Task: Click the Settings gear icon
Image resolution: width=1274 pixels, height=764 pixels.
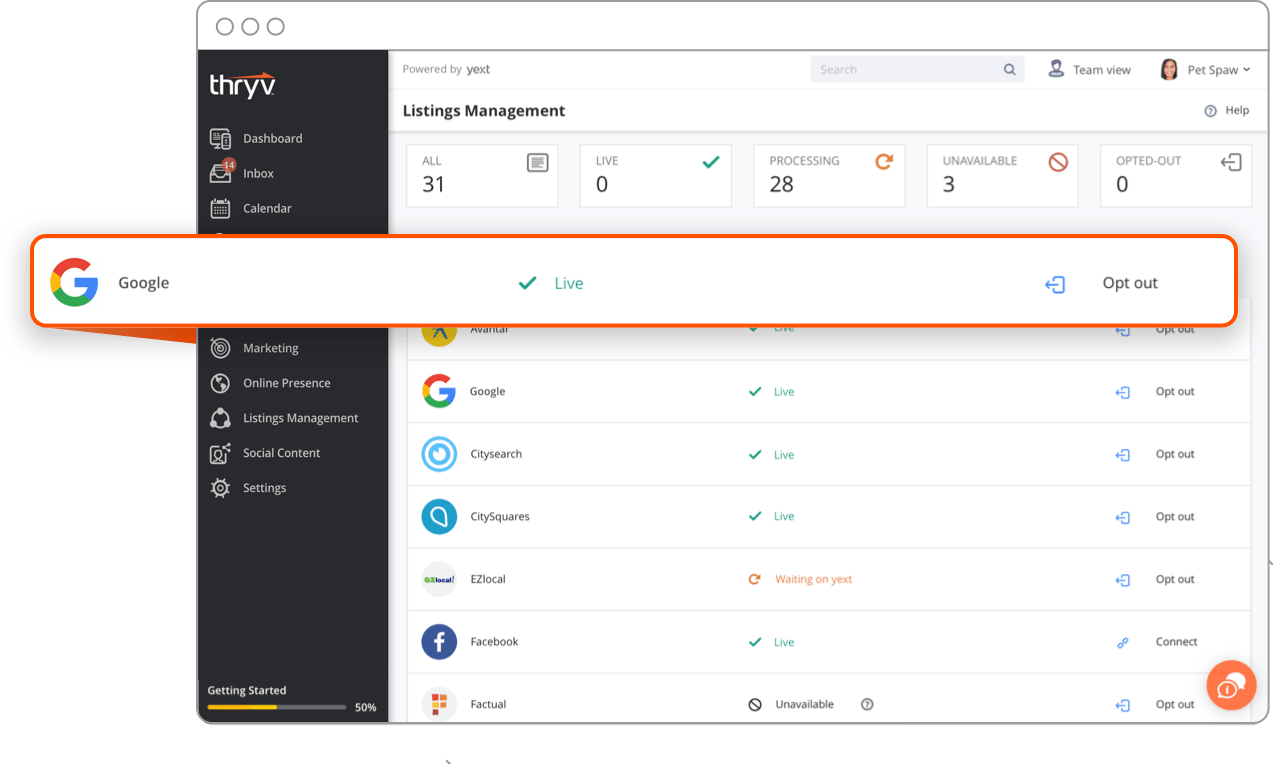Action: tap(220, 488)
